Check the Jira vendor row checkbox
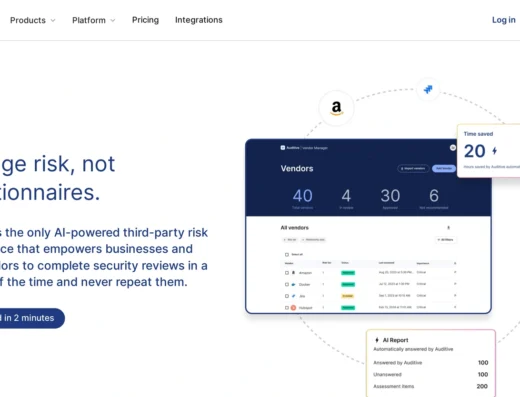 [x=287, y=296]
